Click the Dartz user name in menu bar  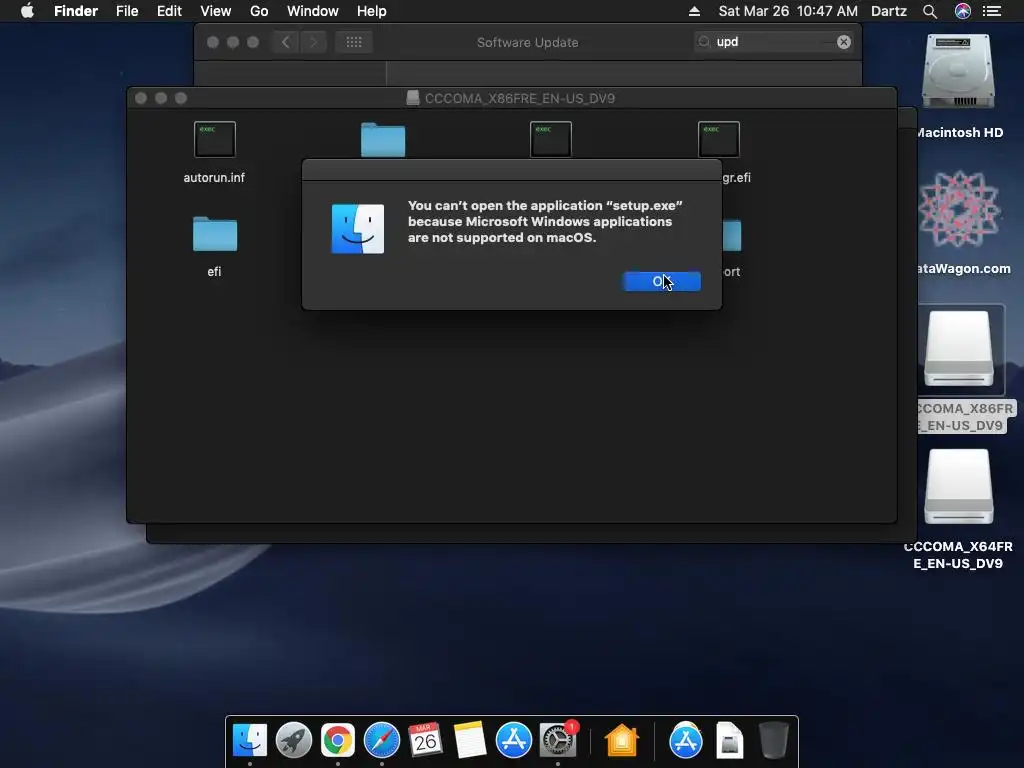click(x=889, y=11)
